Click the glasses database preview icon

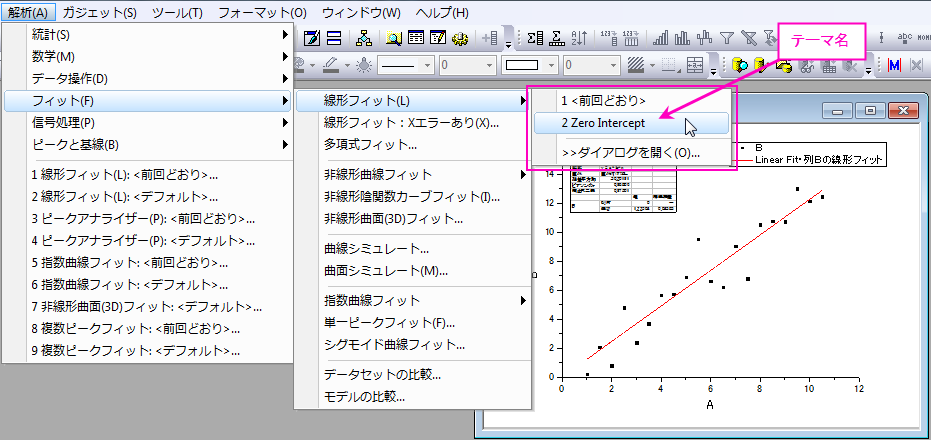coord(806,65)
